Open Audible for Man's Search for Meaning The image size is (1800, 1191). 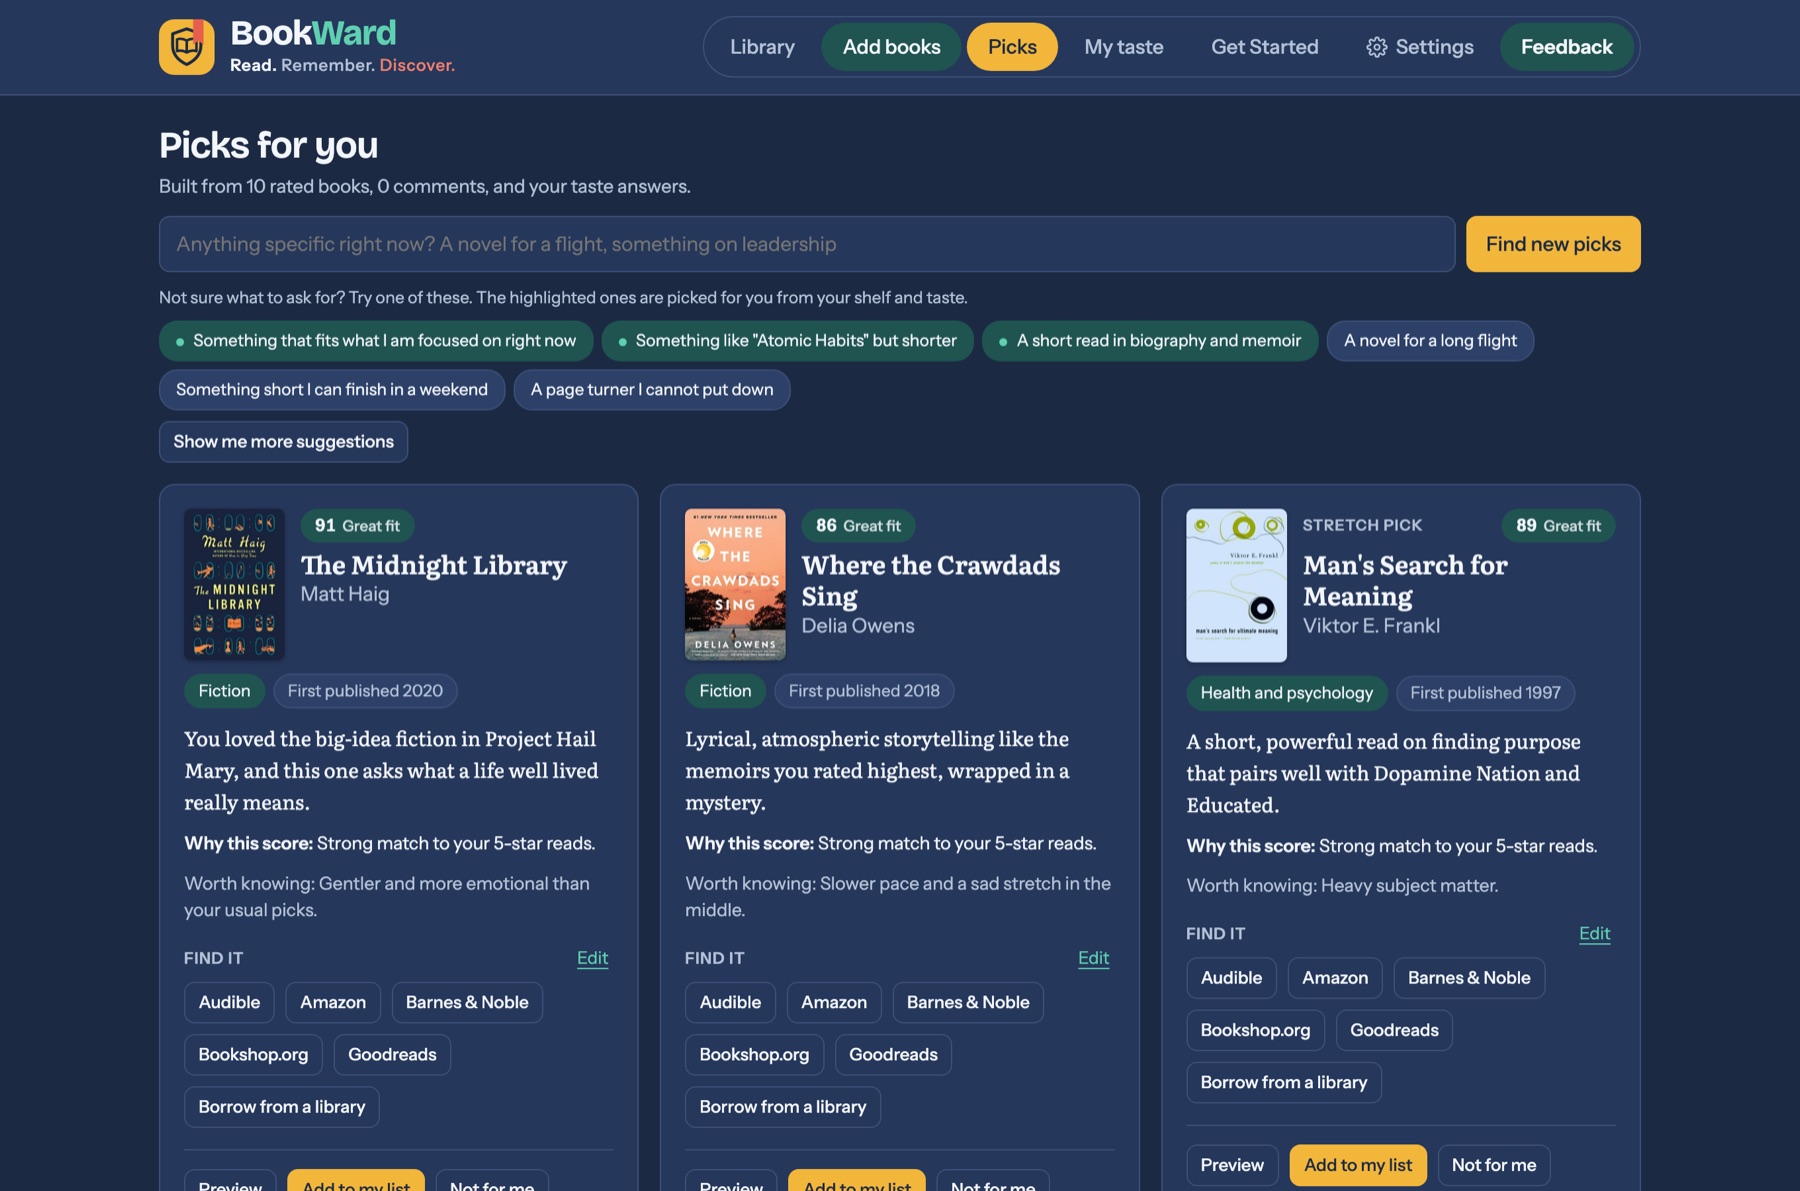1231,978
